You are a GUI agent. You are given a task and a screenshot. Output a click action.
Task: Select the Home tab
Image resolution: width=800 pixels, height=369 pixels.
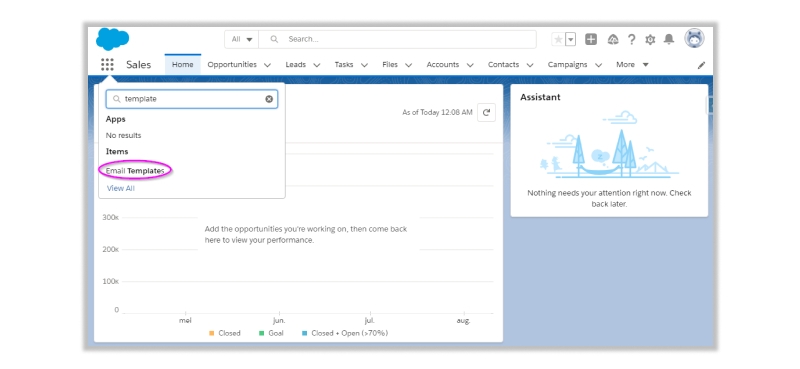click(x=183, y=65)
